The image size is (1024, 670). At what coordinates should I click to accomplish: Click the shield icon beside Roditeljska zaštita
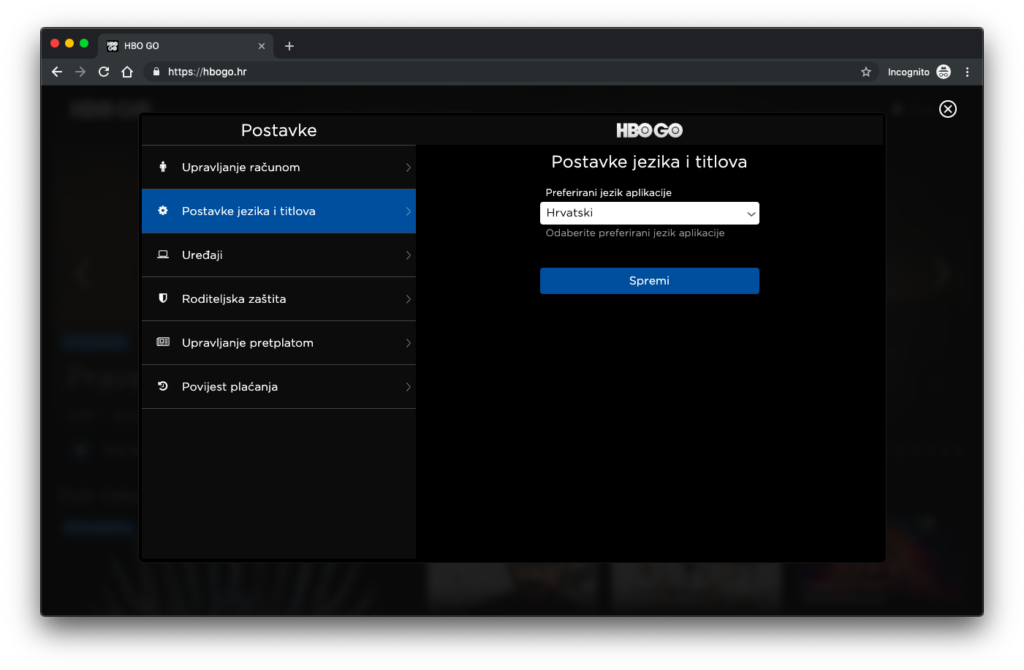click(163, 299)
